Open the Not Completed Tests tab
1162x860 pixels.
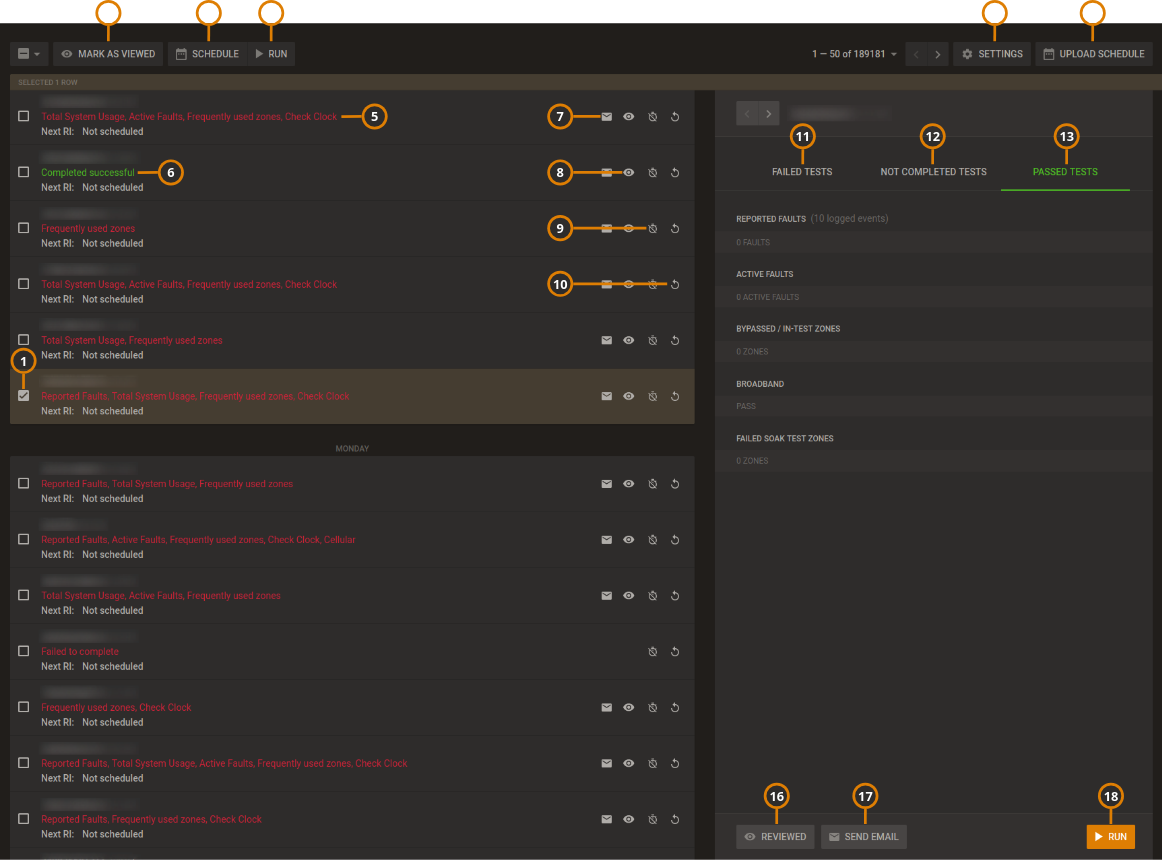click(933, 171)
